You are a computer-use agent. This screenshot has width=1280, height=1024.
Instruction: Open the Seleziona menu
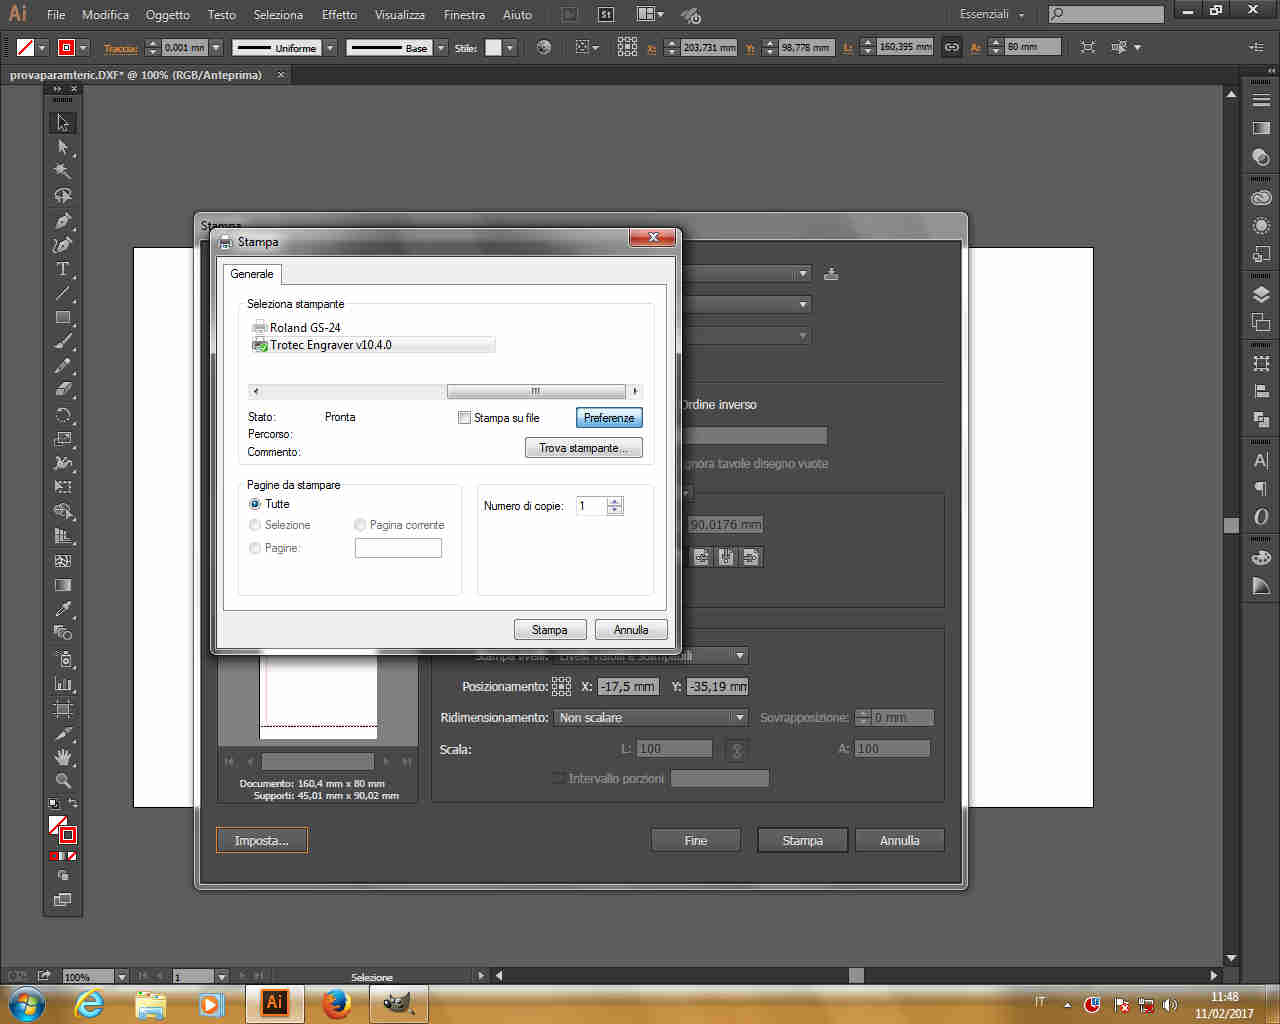click(x=278, y=14)
